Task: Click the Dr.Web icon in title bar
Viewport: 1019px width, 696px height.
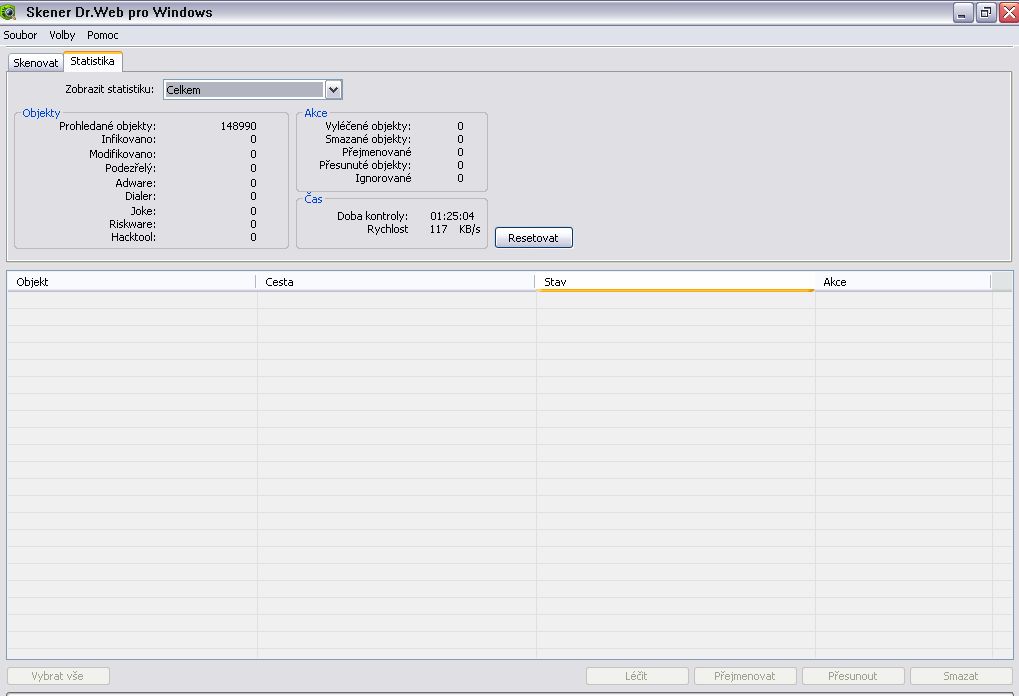Action: [x=9, y=12]
